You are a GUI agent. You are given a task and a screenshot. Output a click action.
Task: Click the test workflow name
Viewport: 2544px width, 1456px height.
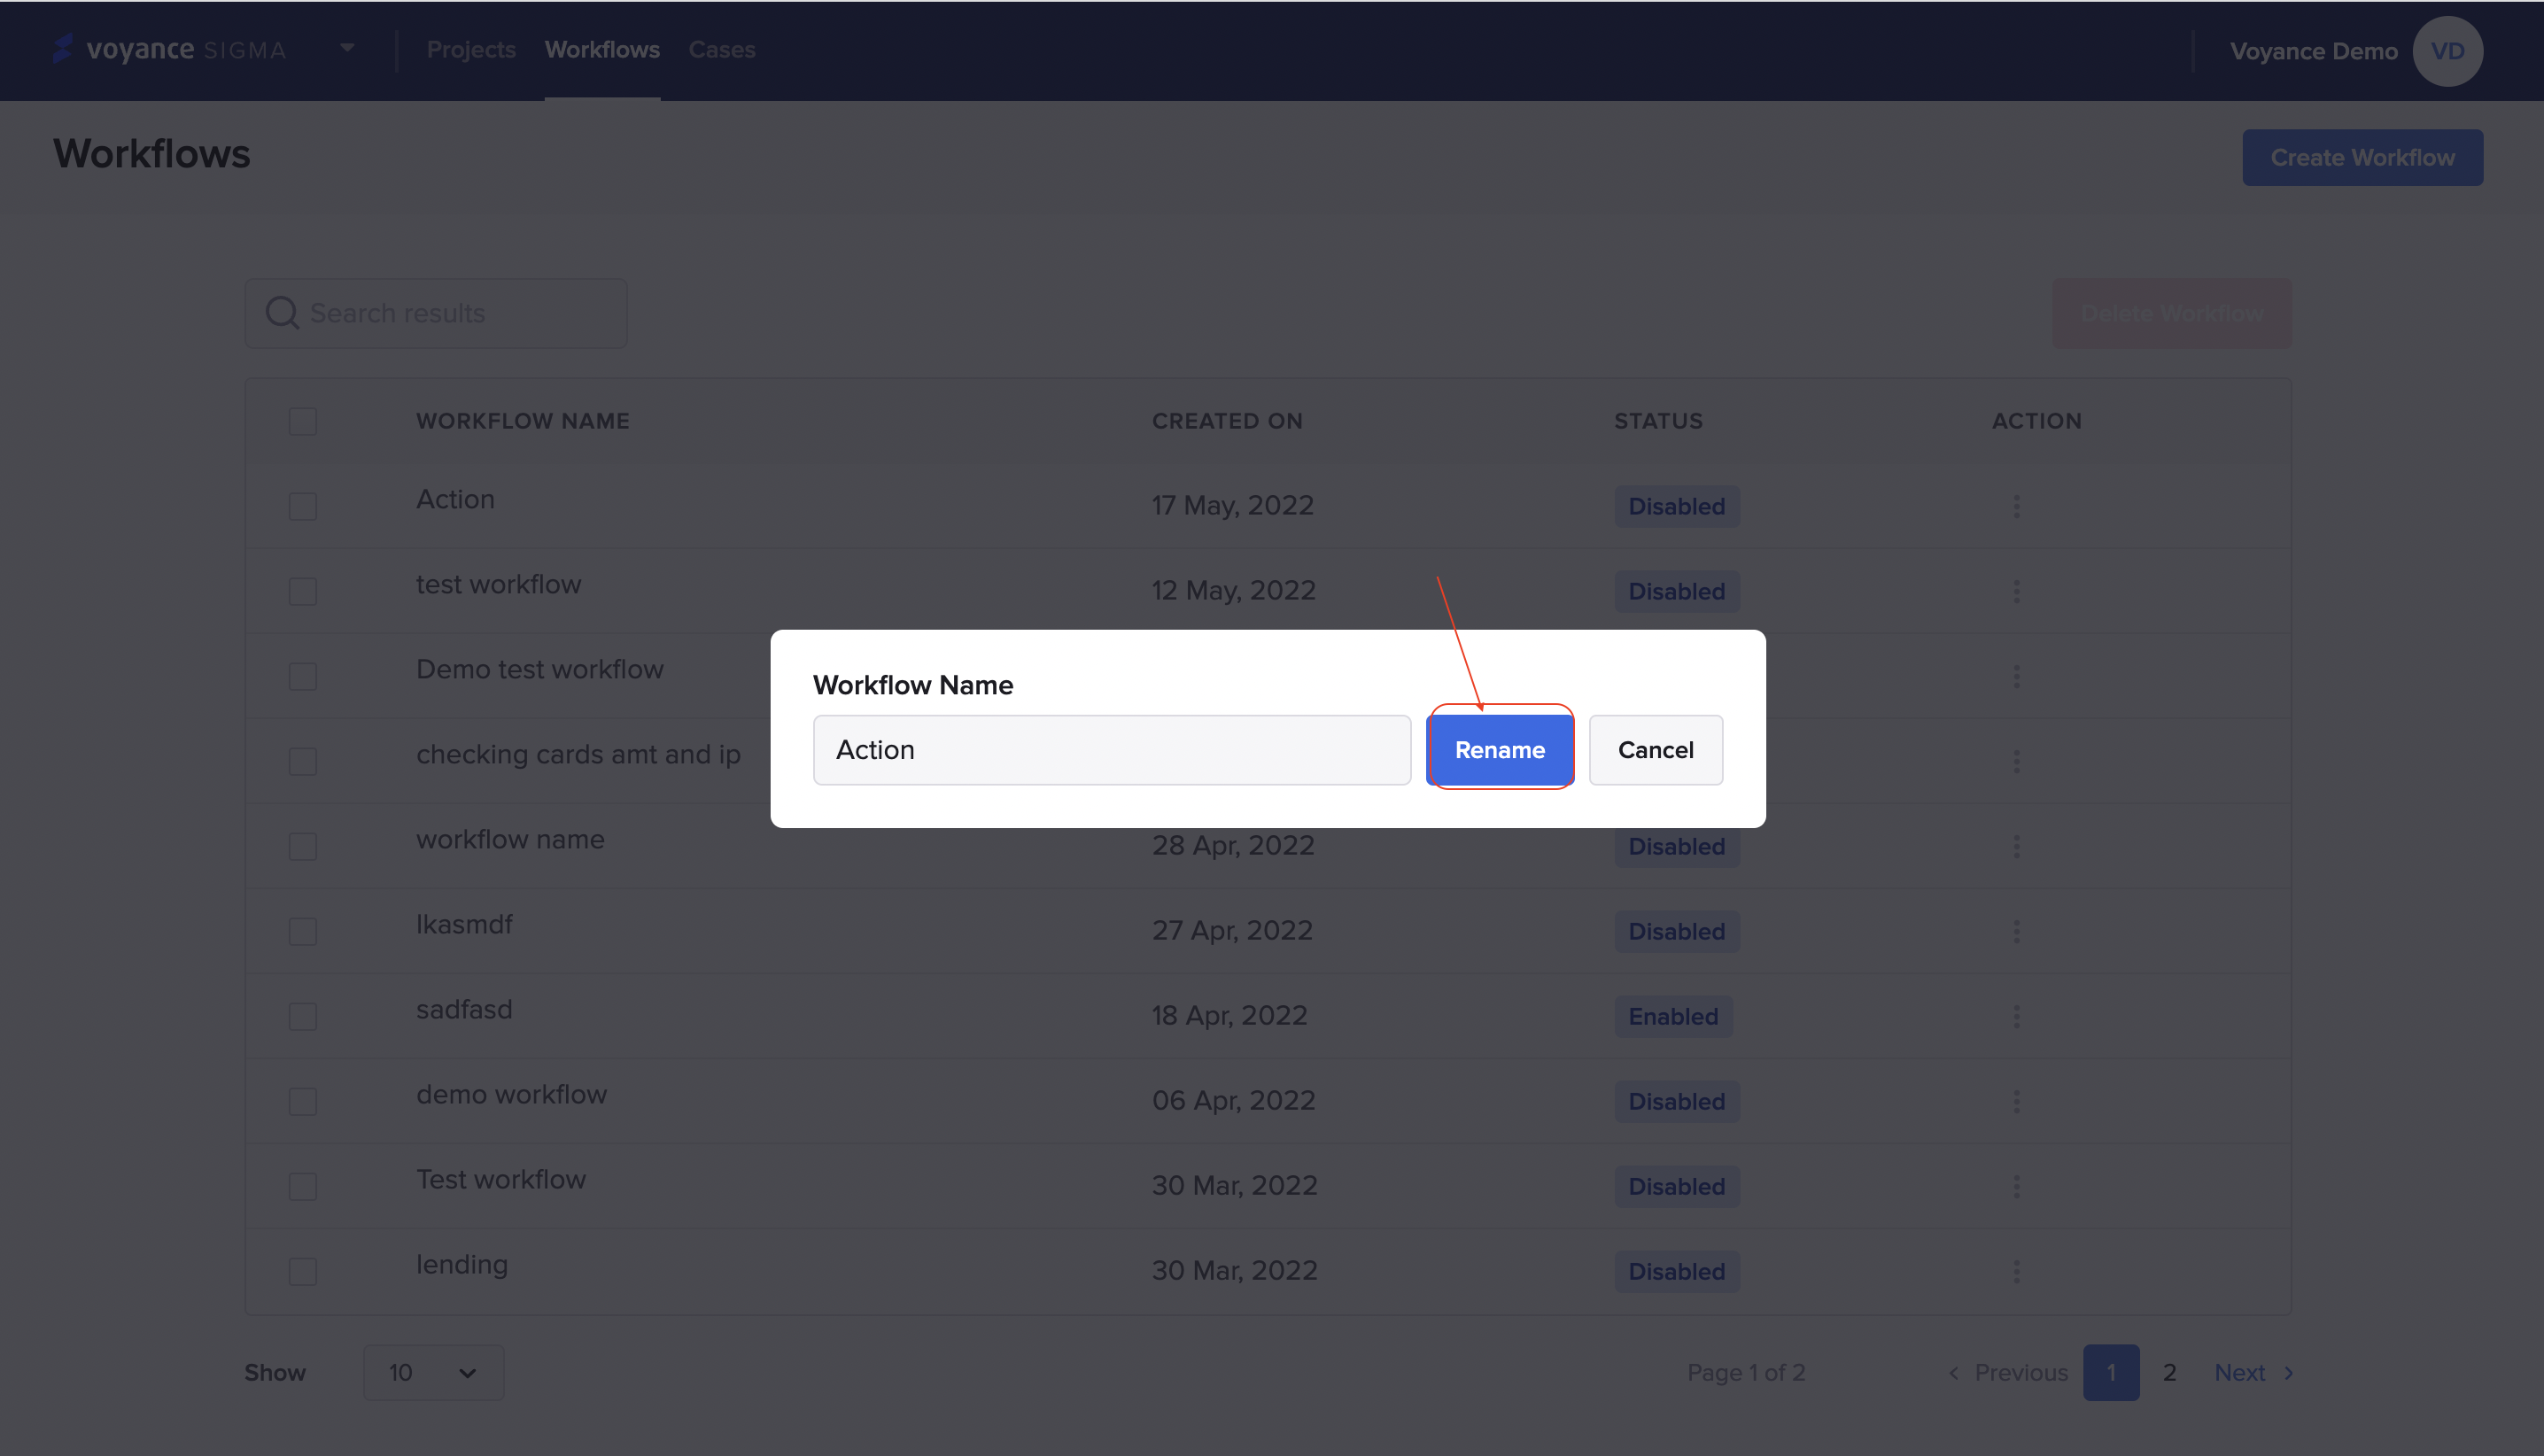[x=498, y=584]
